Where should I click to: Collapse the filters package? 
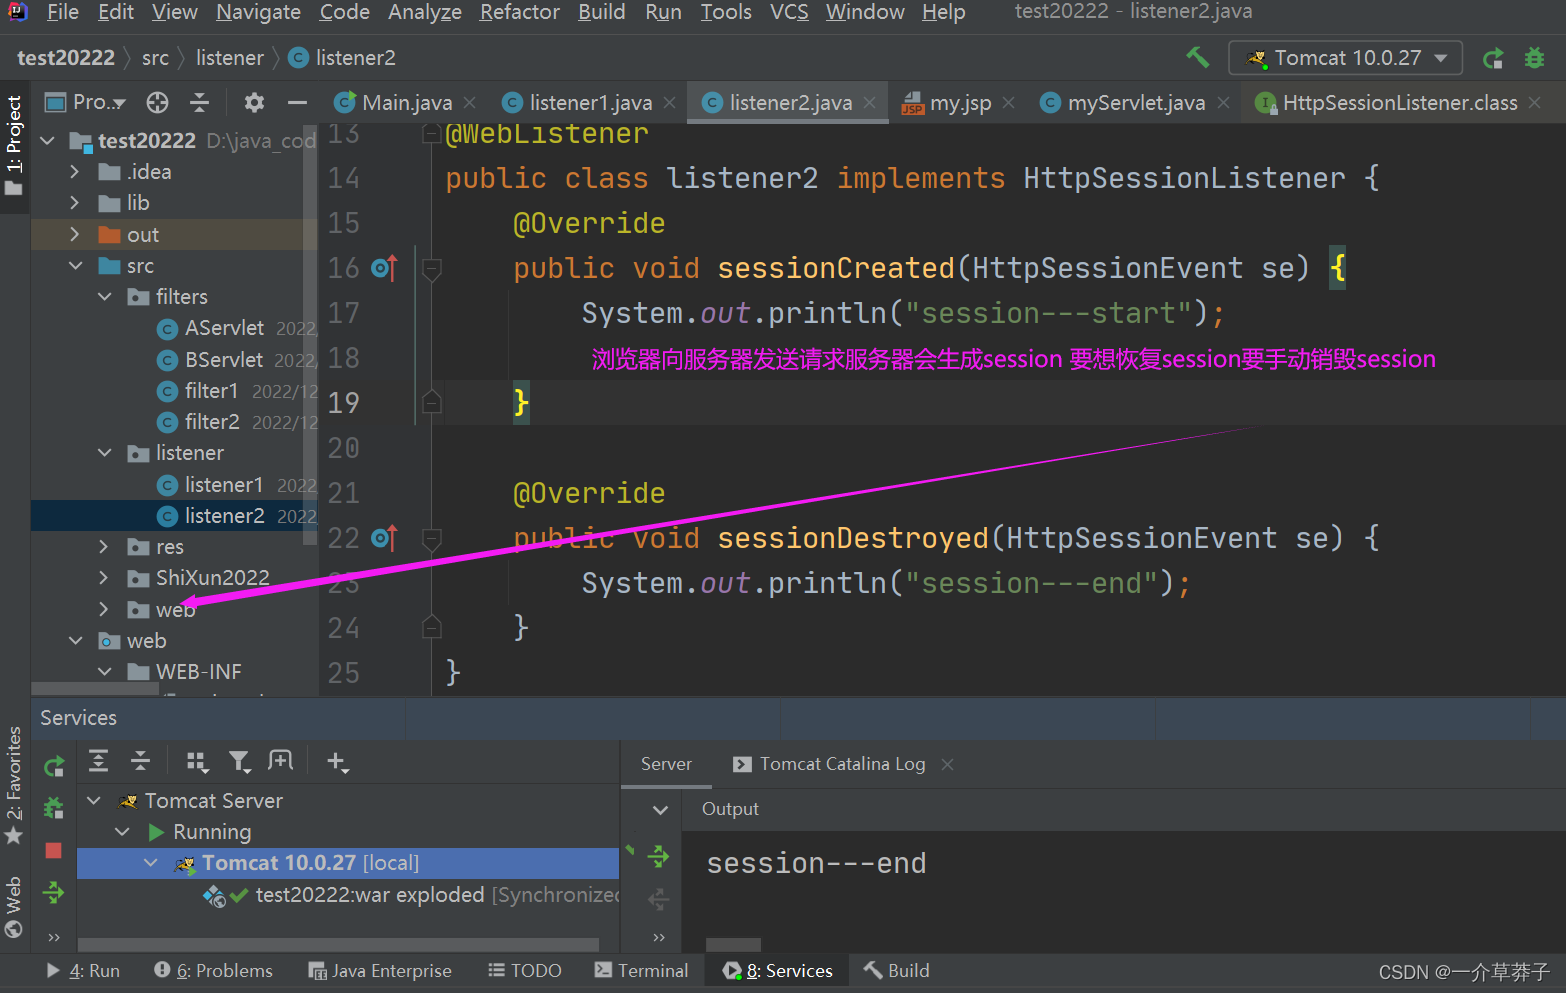pos(104,297)
